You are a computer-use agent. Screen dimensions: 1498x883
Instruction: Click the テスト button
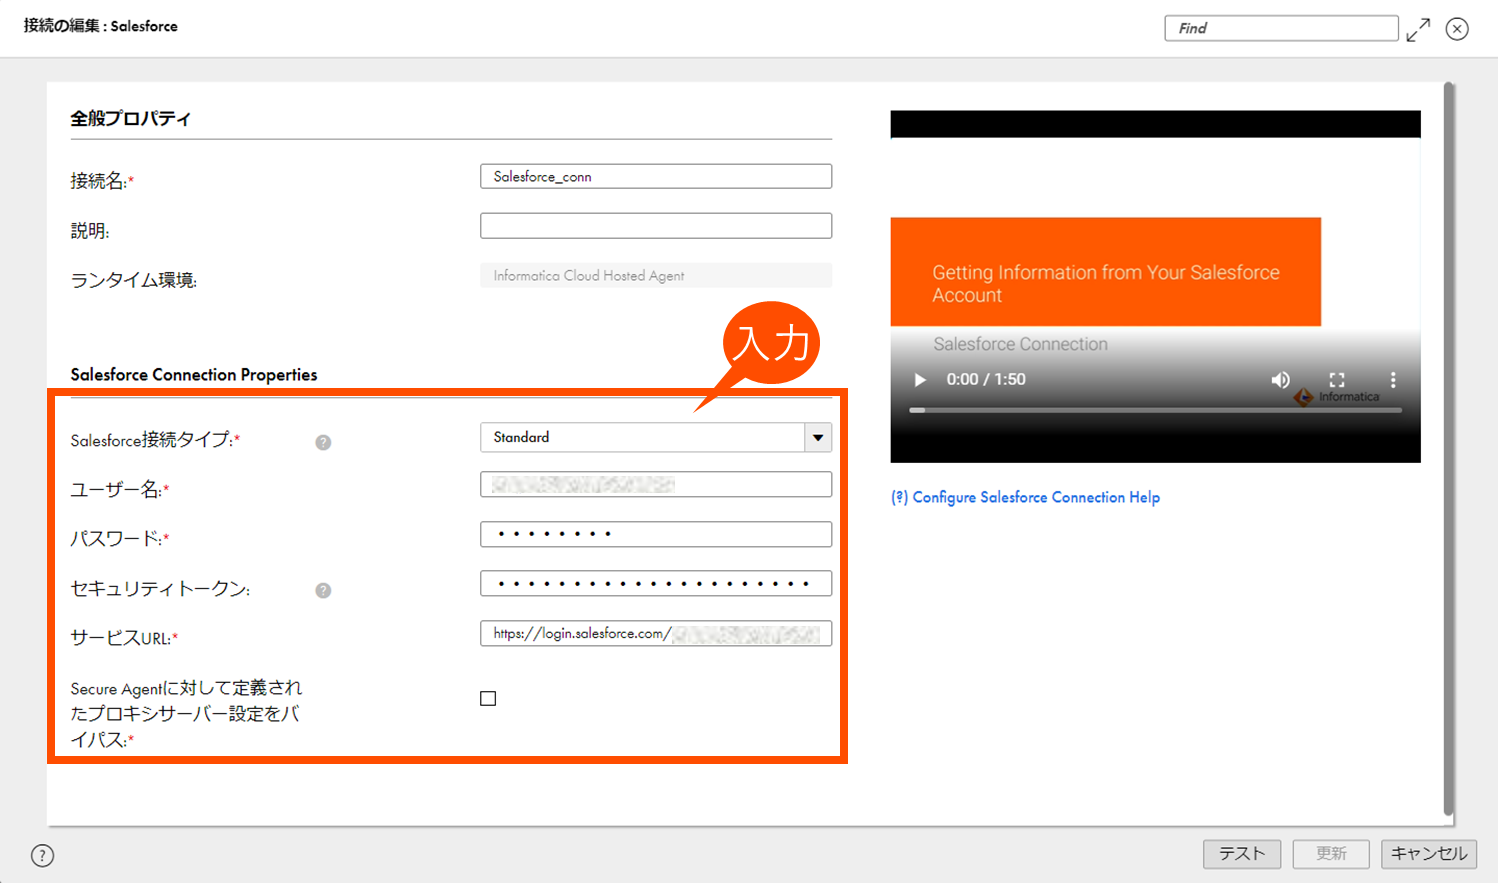pos(1242,853)
